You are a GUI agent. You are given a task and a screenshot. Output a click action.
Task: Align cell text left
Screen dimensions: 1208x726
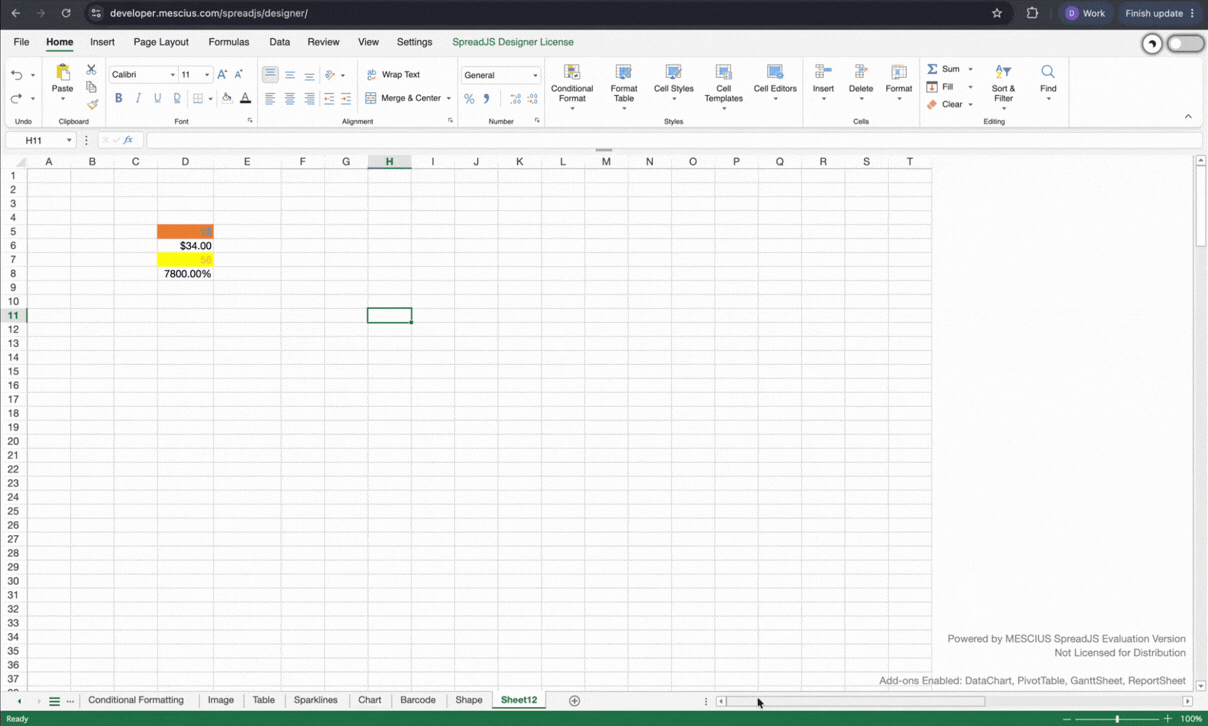[270, 99]
